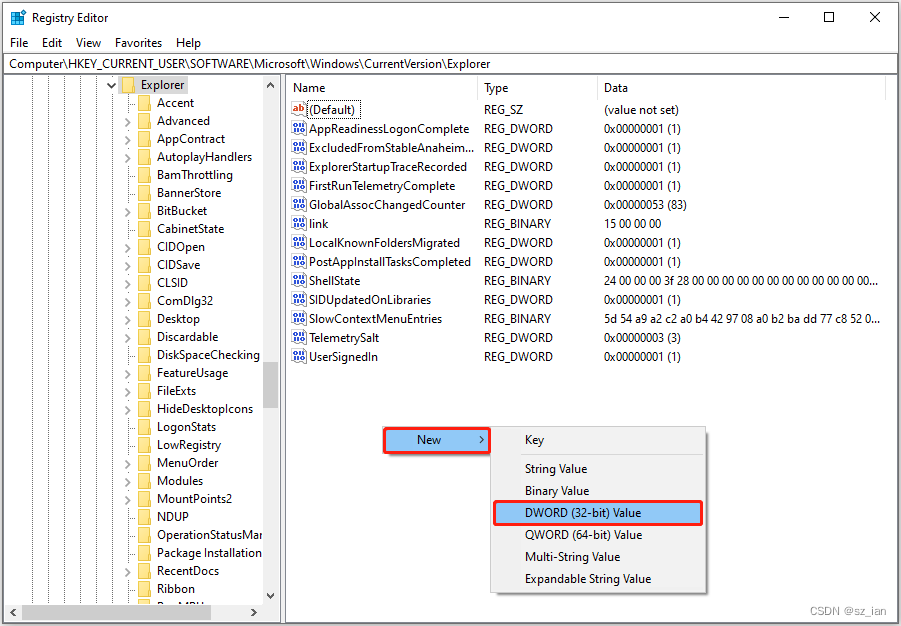Screen dimensions: 901x626
Task: Click the FileExts key folder icon
Action: tap(144, 391)
